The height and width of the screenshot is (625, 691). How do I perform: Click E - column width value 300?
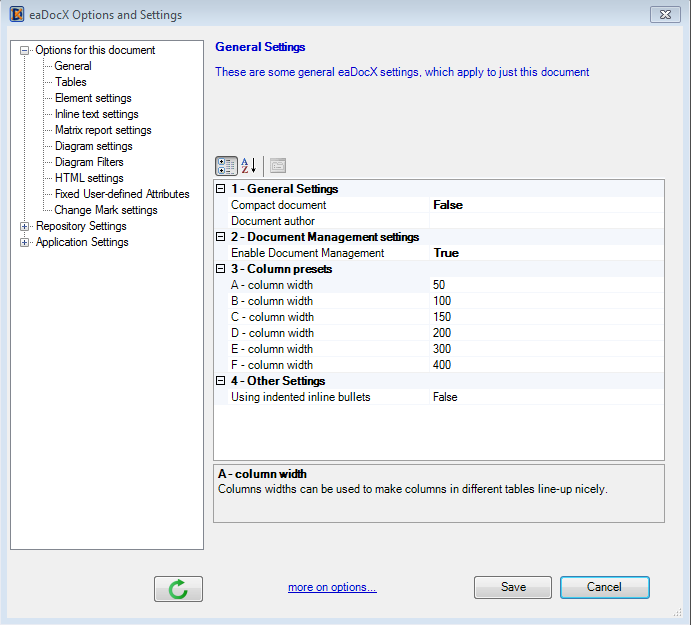click(x=546, y=349)
